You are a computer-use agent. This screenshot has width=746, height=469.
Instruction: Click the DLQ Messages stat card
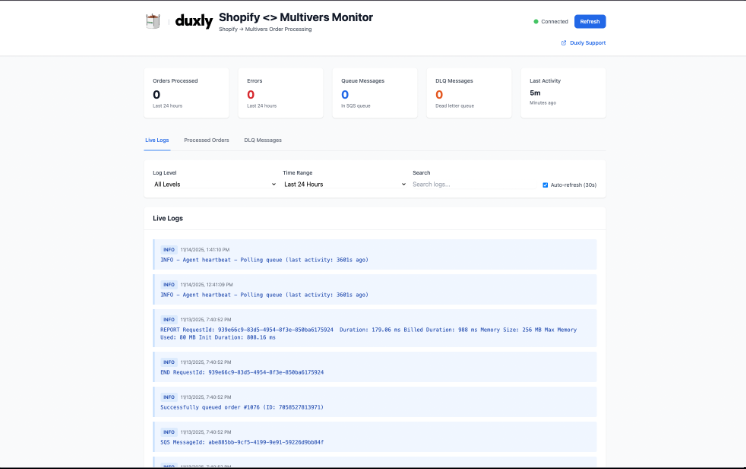469,93
